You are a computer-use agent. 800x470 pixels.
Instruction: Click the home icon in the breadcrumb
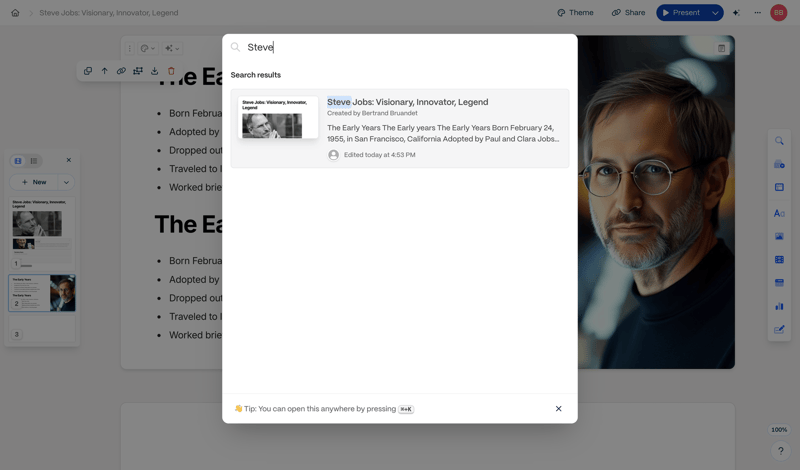click(x=15, y=13)
